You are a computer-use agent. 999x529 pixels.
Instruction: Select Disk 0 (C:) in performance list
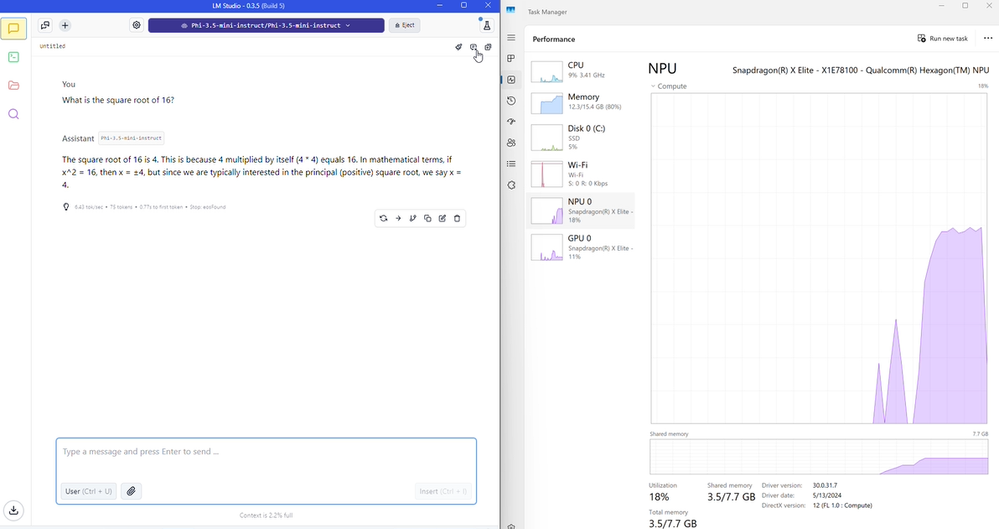[580, 137]
